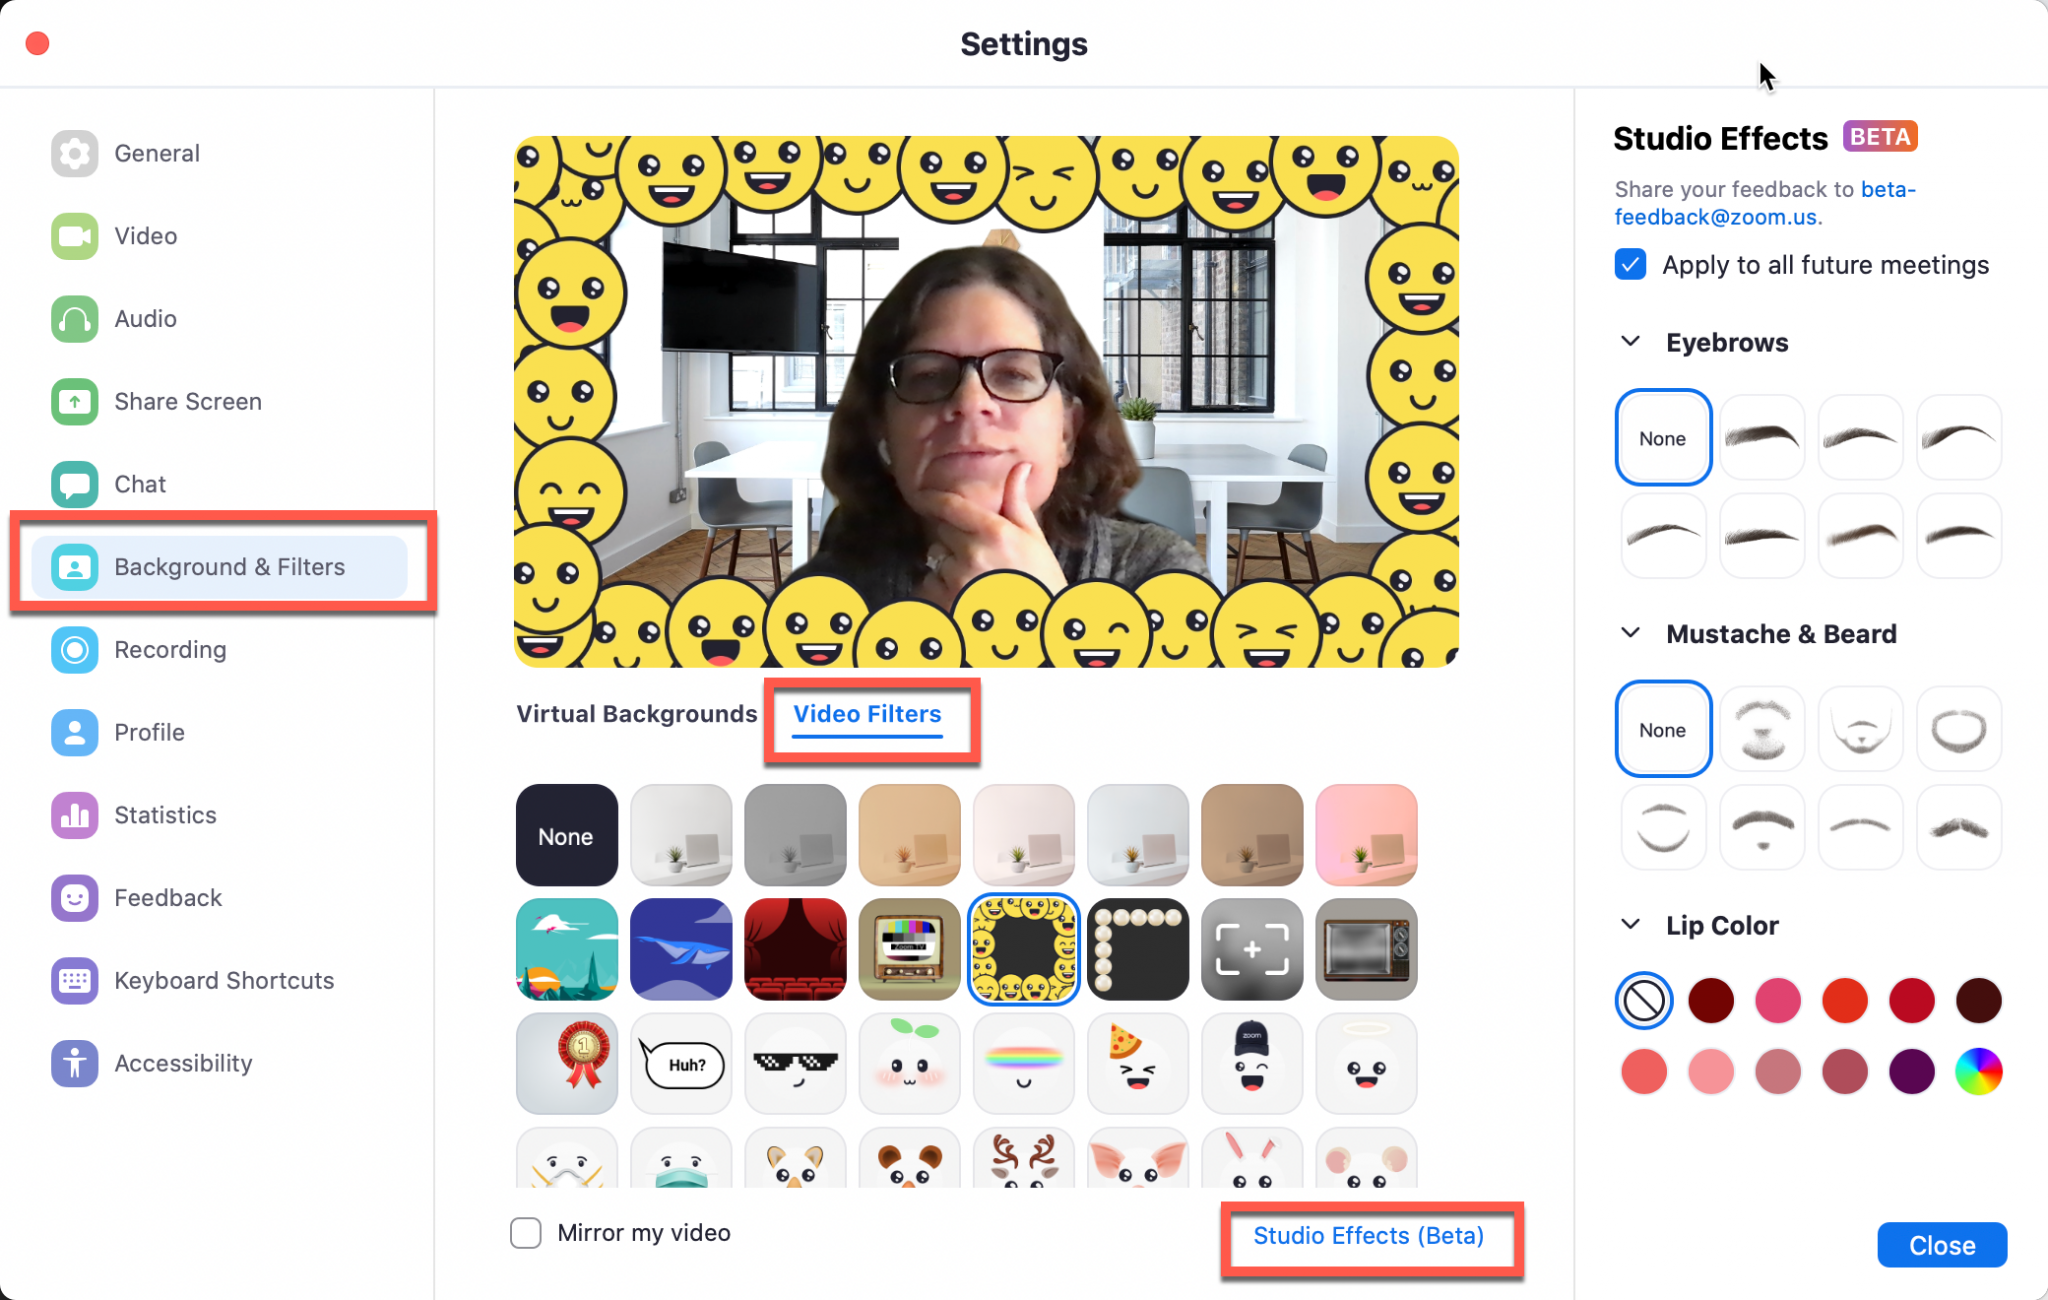This screenshot has height=1300, width=2048.
Task: Select the pizza party hat filter
Action: click(x=1137, y=1063)
